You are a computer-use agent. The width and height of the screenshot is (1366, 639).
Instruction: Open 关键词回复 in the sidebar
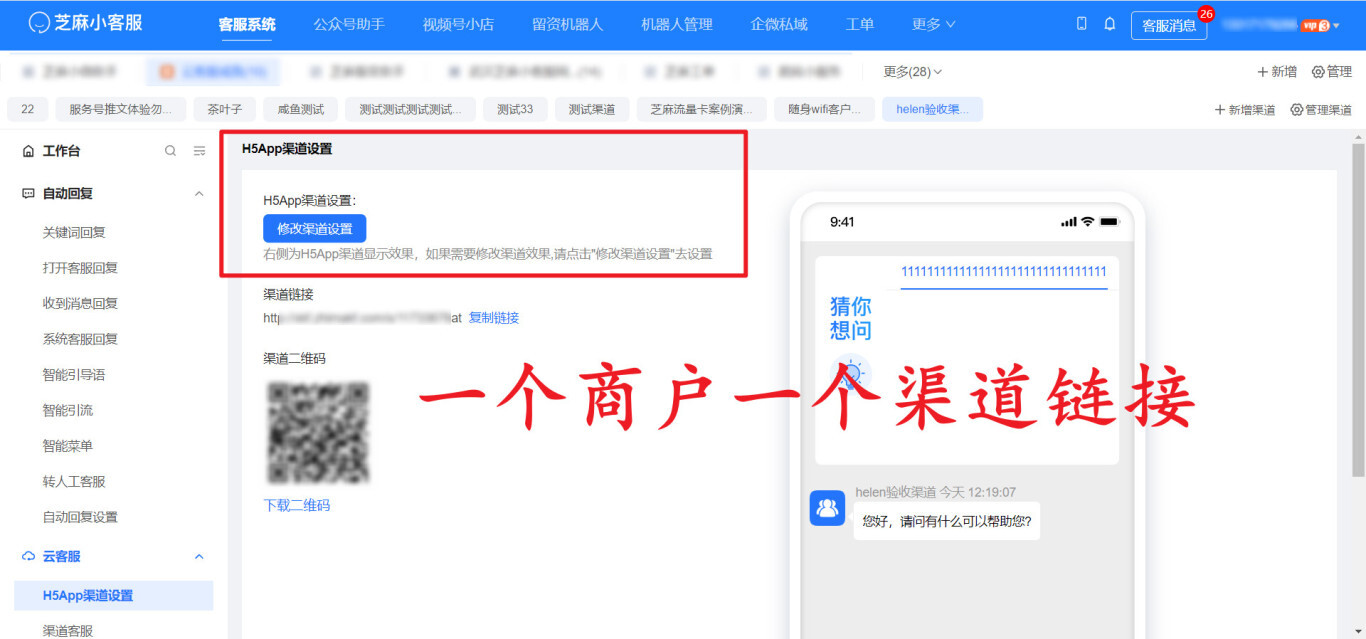point(74,232)
